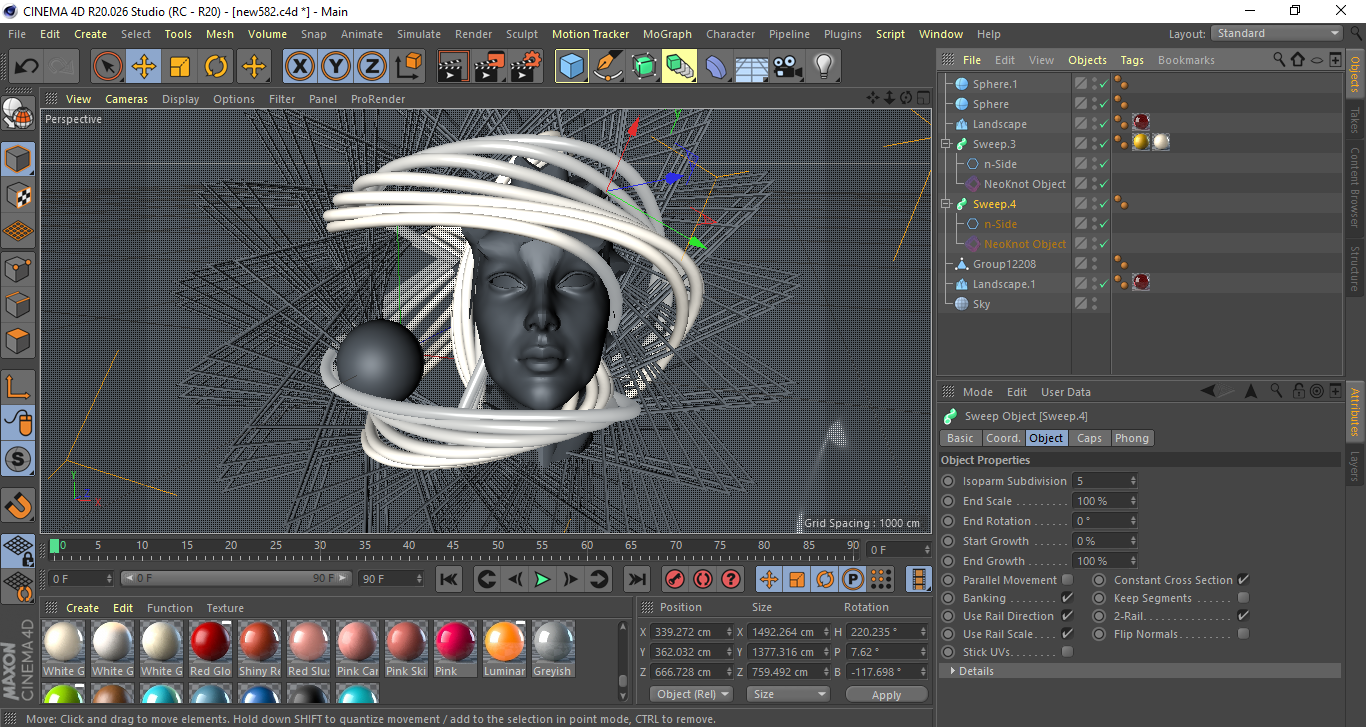This screenshot has width=1366, height=727.
Task: Activate the Rotate tool
Action: pos(216,67)
